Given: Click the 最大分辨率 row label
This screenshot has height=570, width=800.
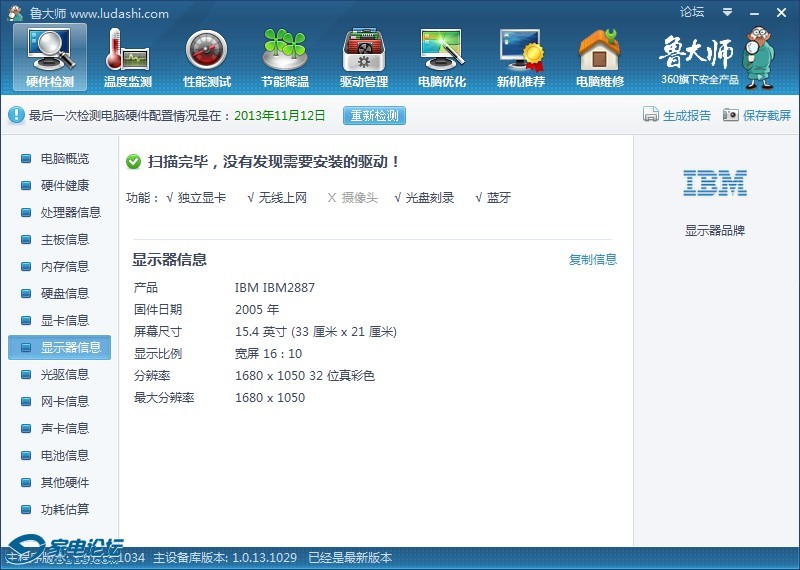Looking at the screenshot, I should click(164, 398).
